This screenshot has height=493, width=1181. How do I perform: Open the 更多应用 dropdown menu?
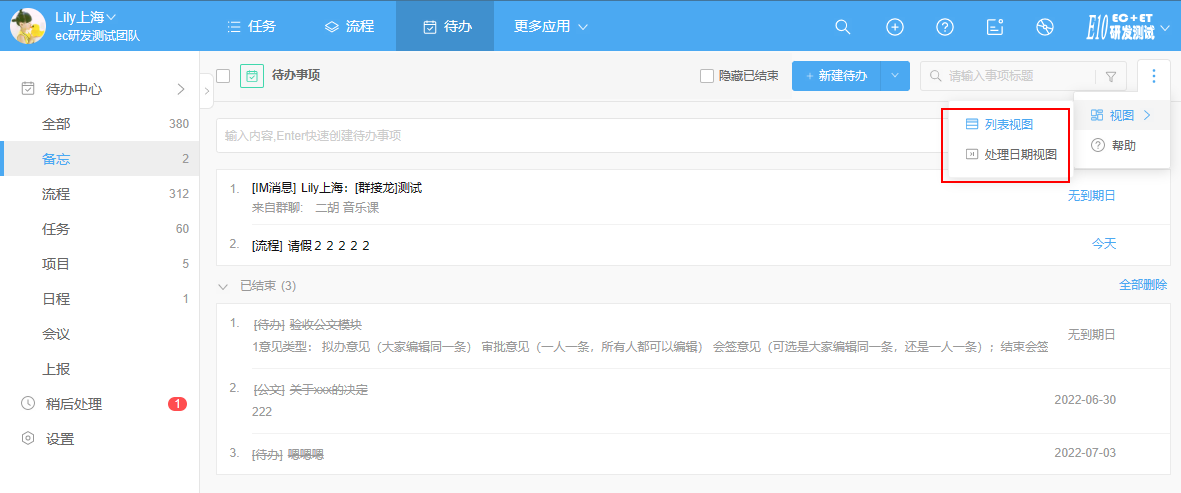pos(551,26)
